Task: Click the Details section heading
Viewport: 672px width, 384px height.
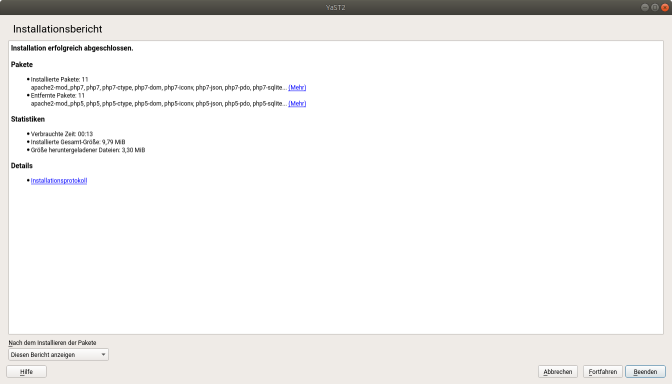Action: coord(21,165)
